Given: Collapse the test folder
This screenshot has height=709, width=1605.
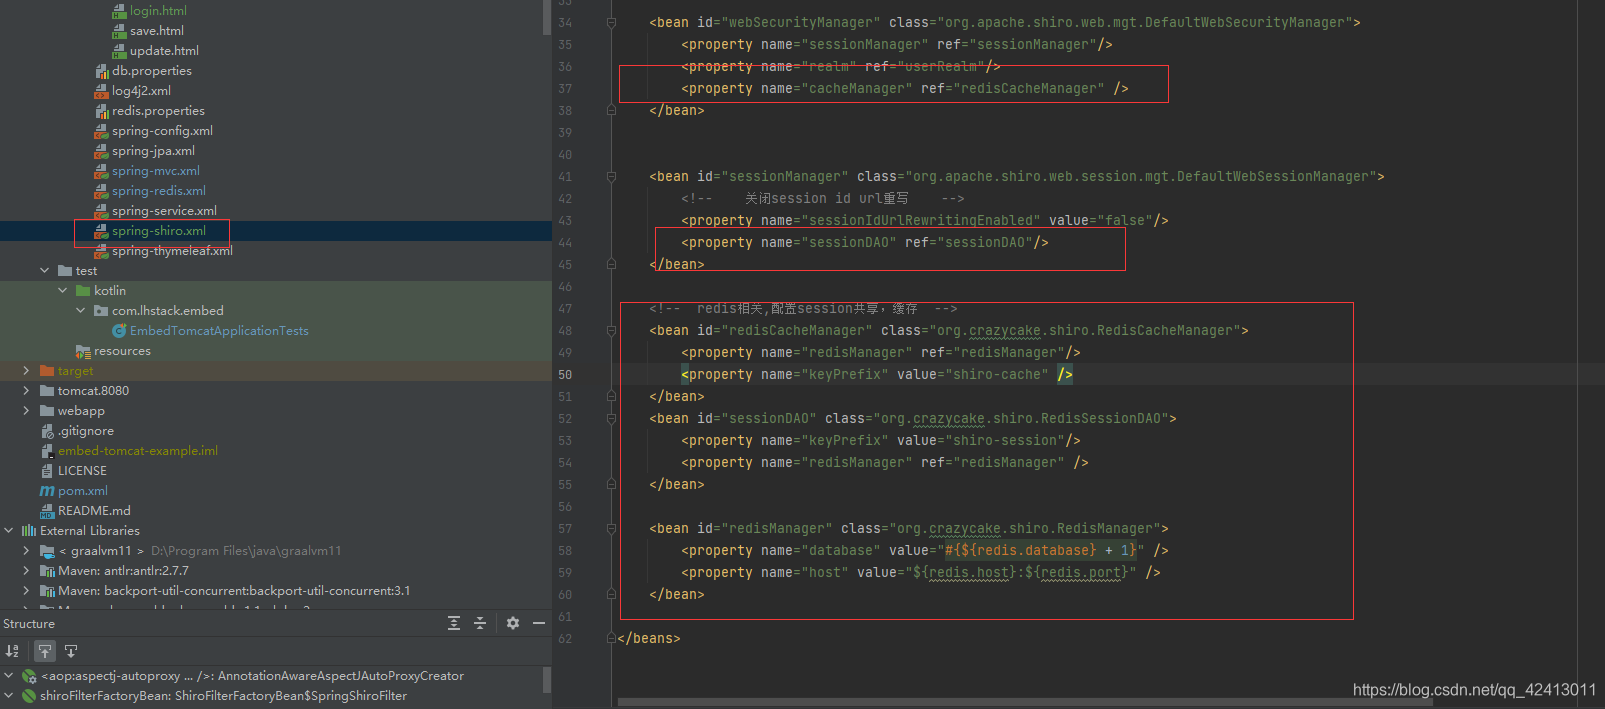Looking at the screenshot, I should coord(44,271).
